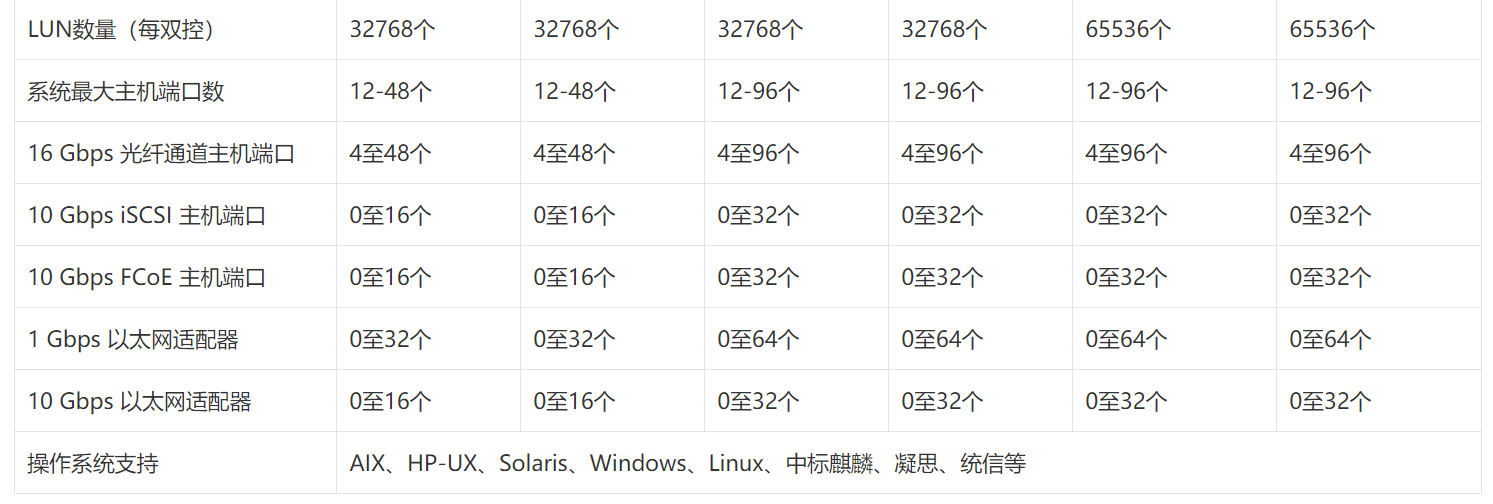Image resolution: width=1493 pixels, height=504 pixels.
Task: Click the operating systems list starting with AIX
Action: click(x=688, y=463)
